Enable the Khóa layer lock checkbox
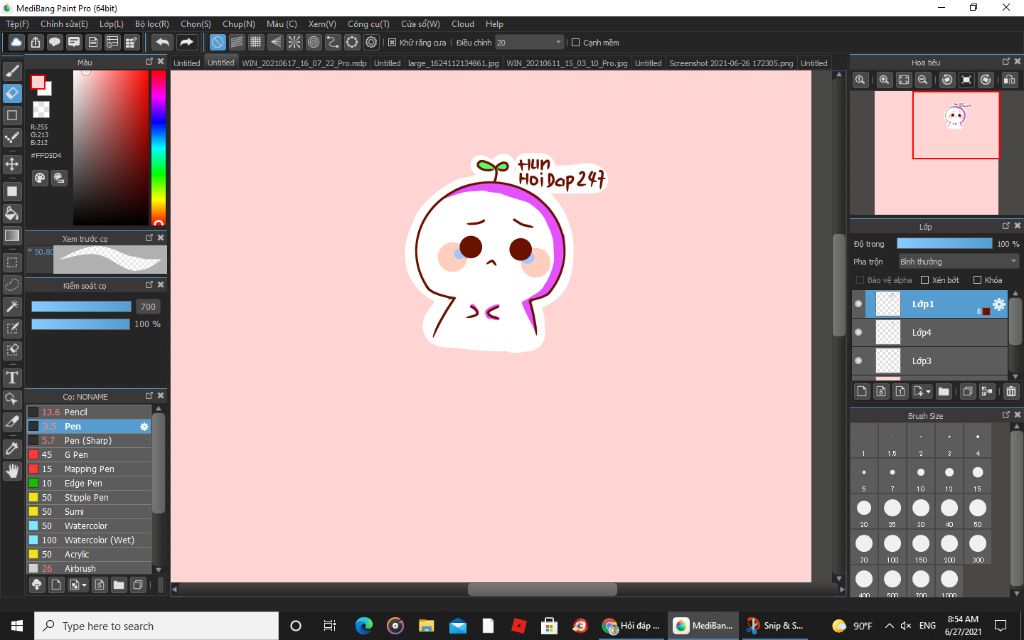Image resolution: width=1024 pixels, height=640 pixels. tap(977, 280)
